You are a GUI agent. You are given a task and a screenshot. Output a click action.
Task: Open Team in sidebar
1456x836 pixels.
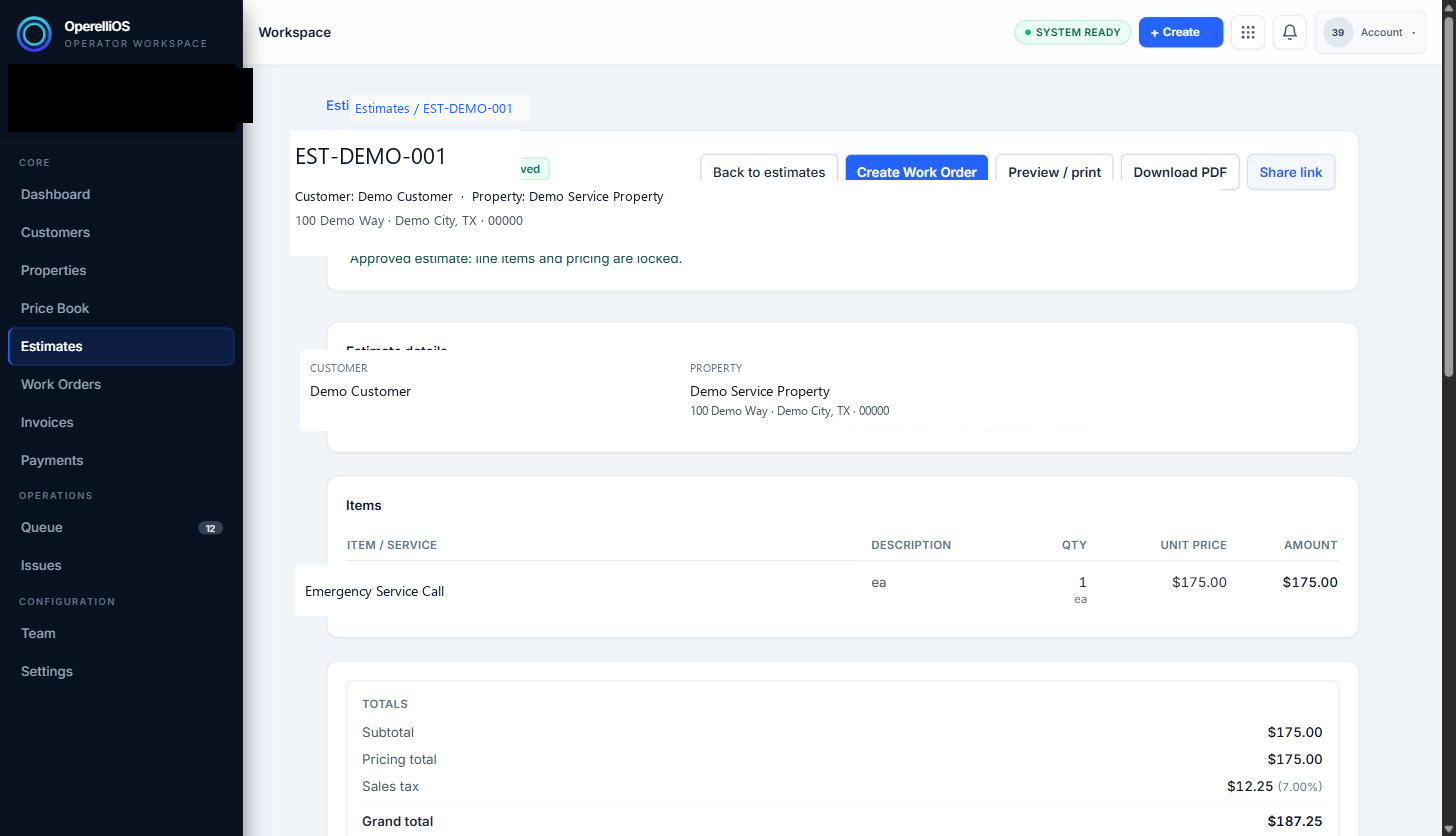(121, 633)
